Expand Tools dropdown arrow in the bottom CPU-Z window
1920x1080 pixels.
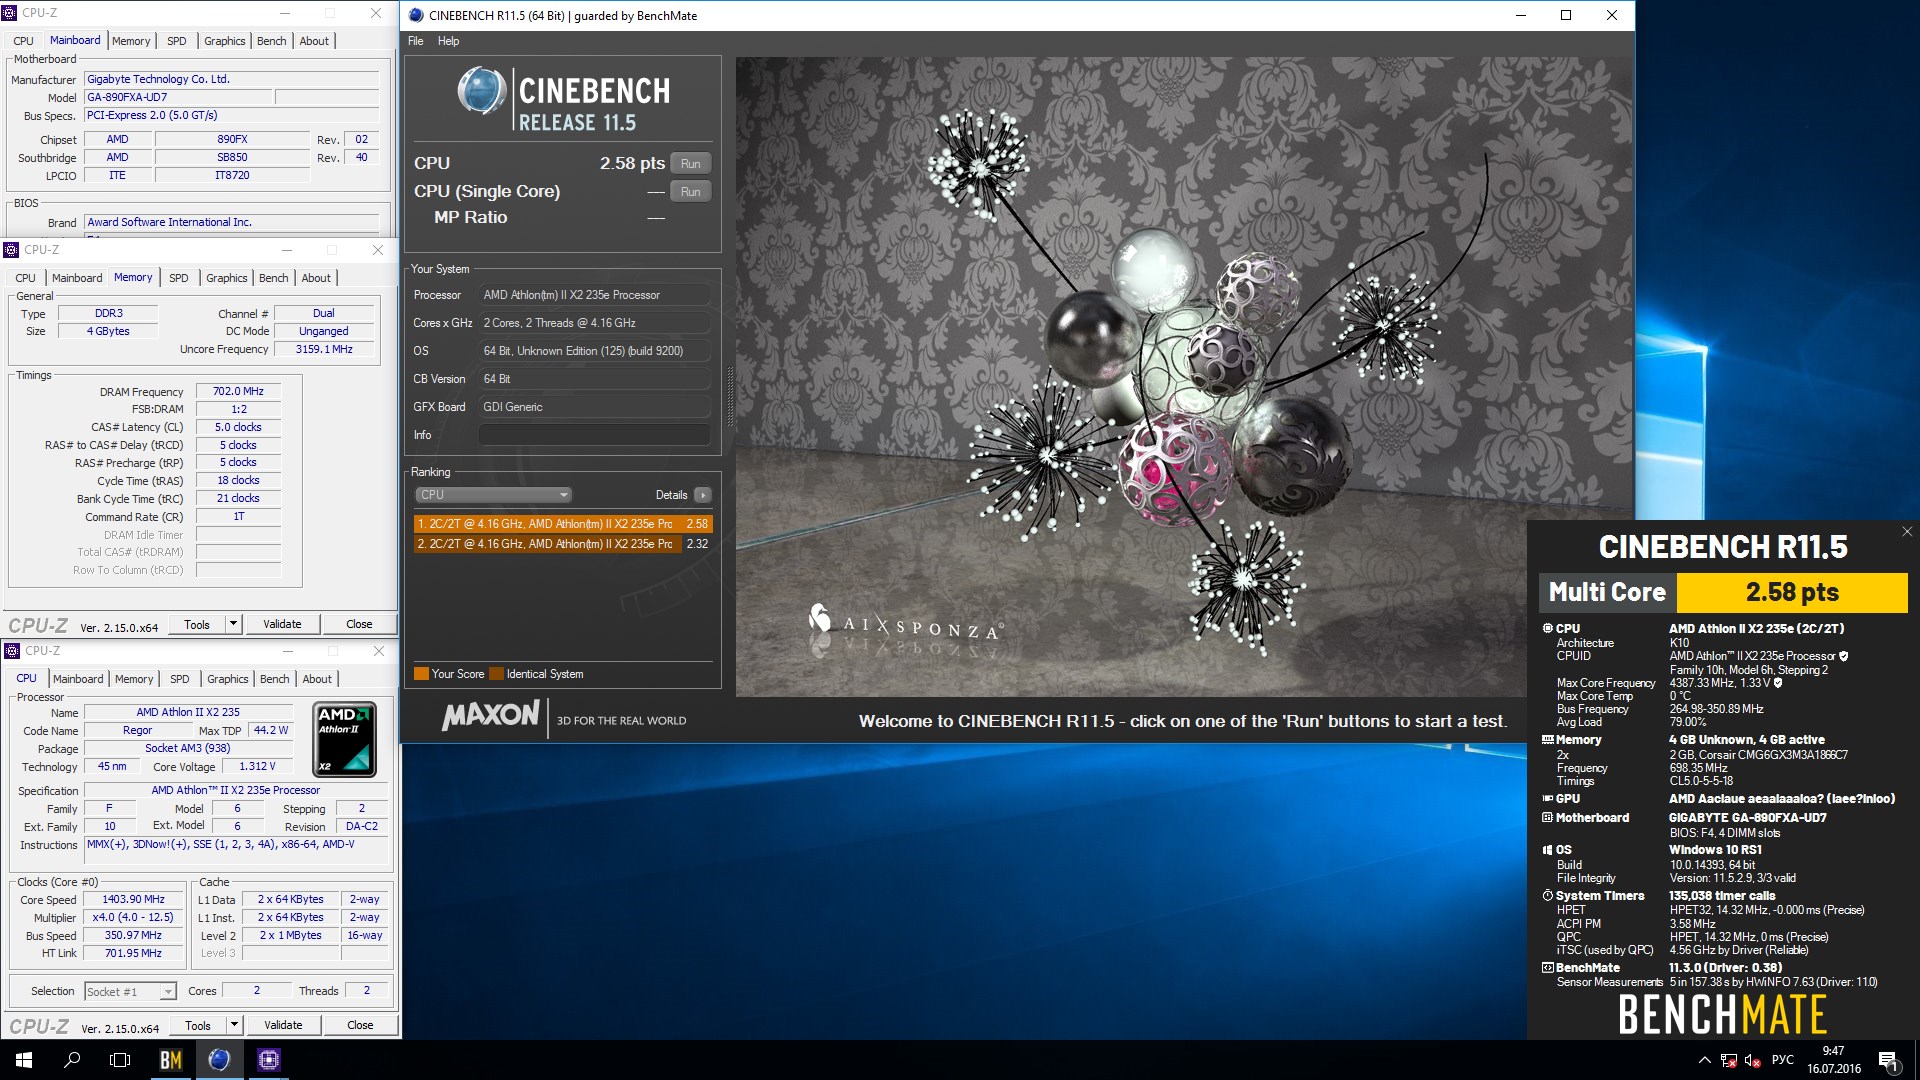pyautogui.click(x=234, y=1025)
